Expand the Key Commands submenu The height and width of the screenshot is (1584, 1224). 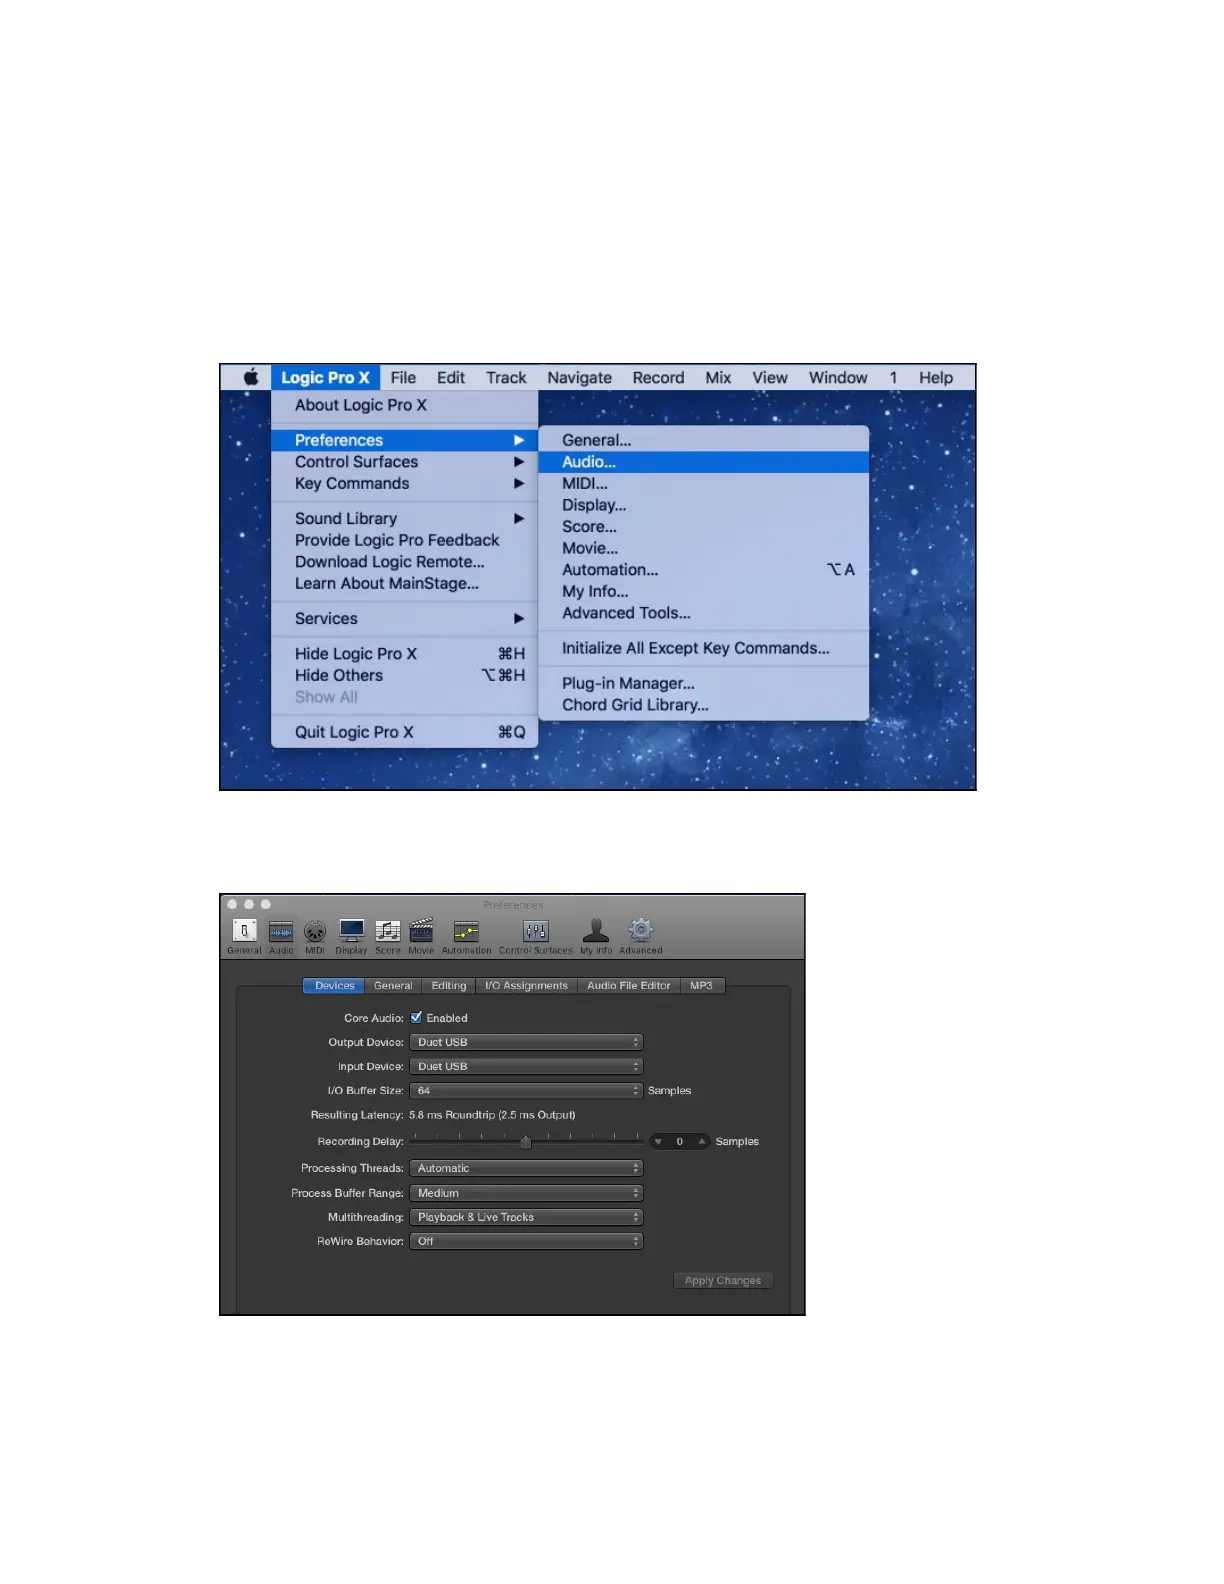[x=404, y=484]
